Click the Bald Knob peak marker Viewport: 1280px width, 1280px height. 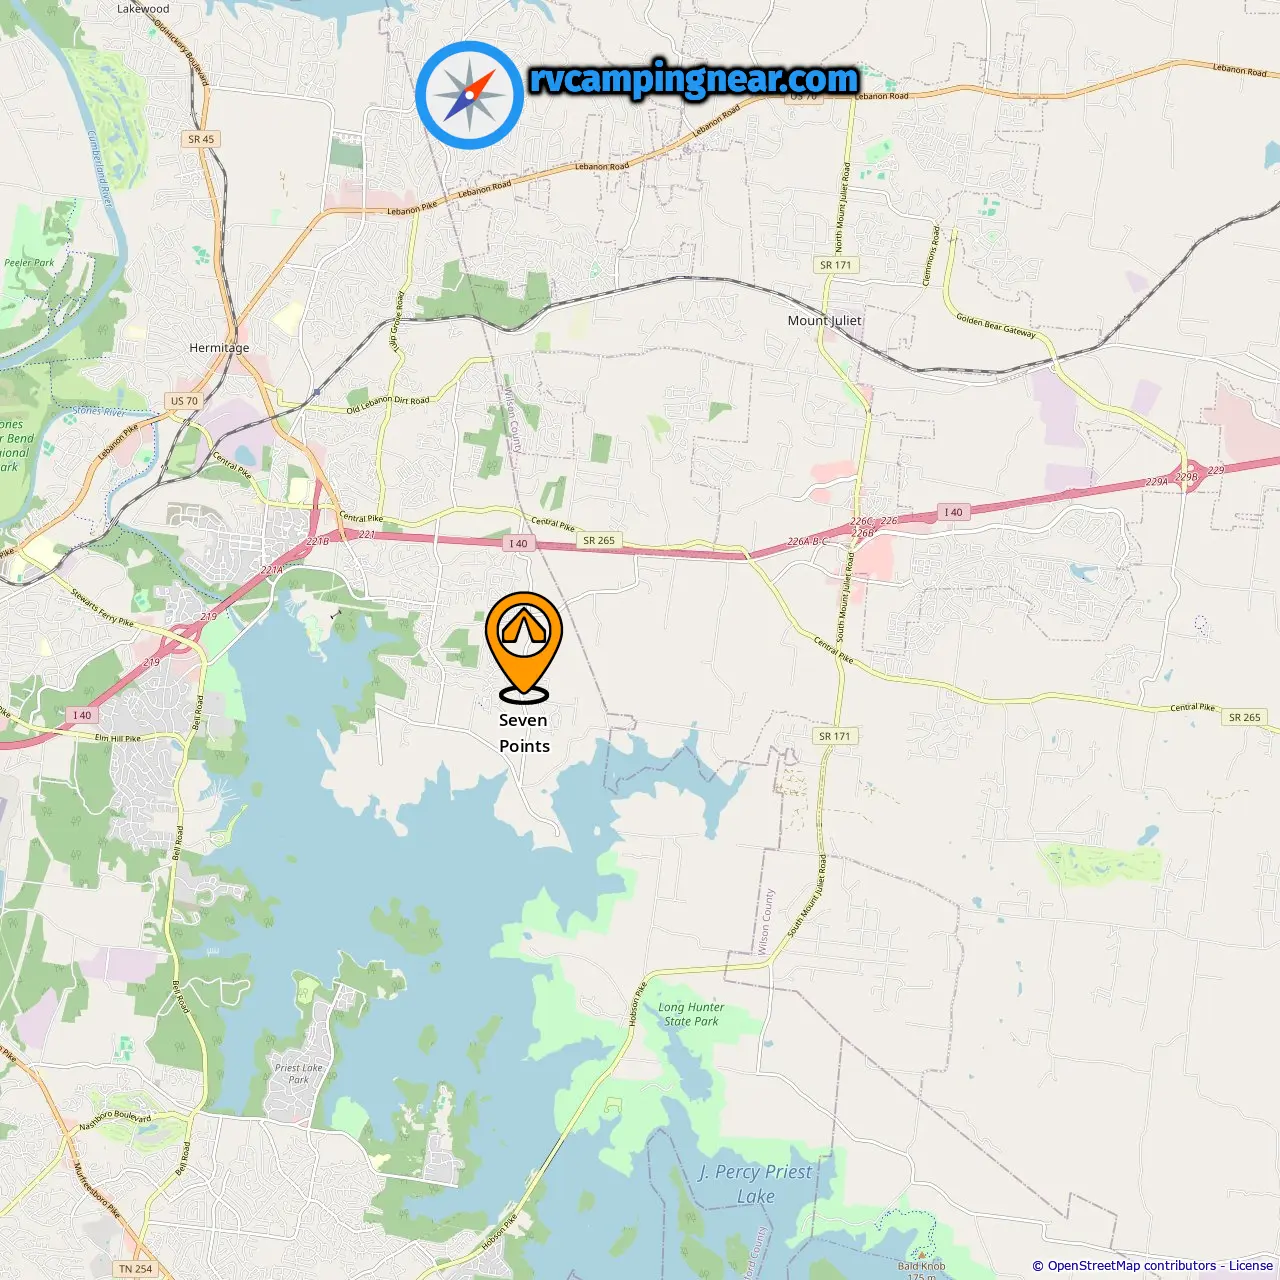point(922,1254)
